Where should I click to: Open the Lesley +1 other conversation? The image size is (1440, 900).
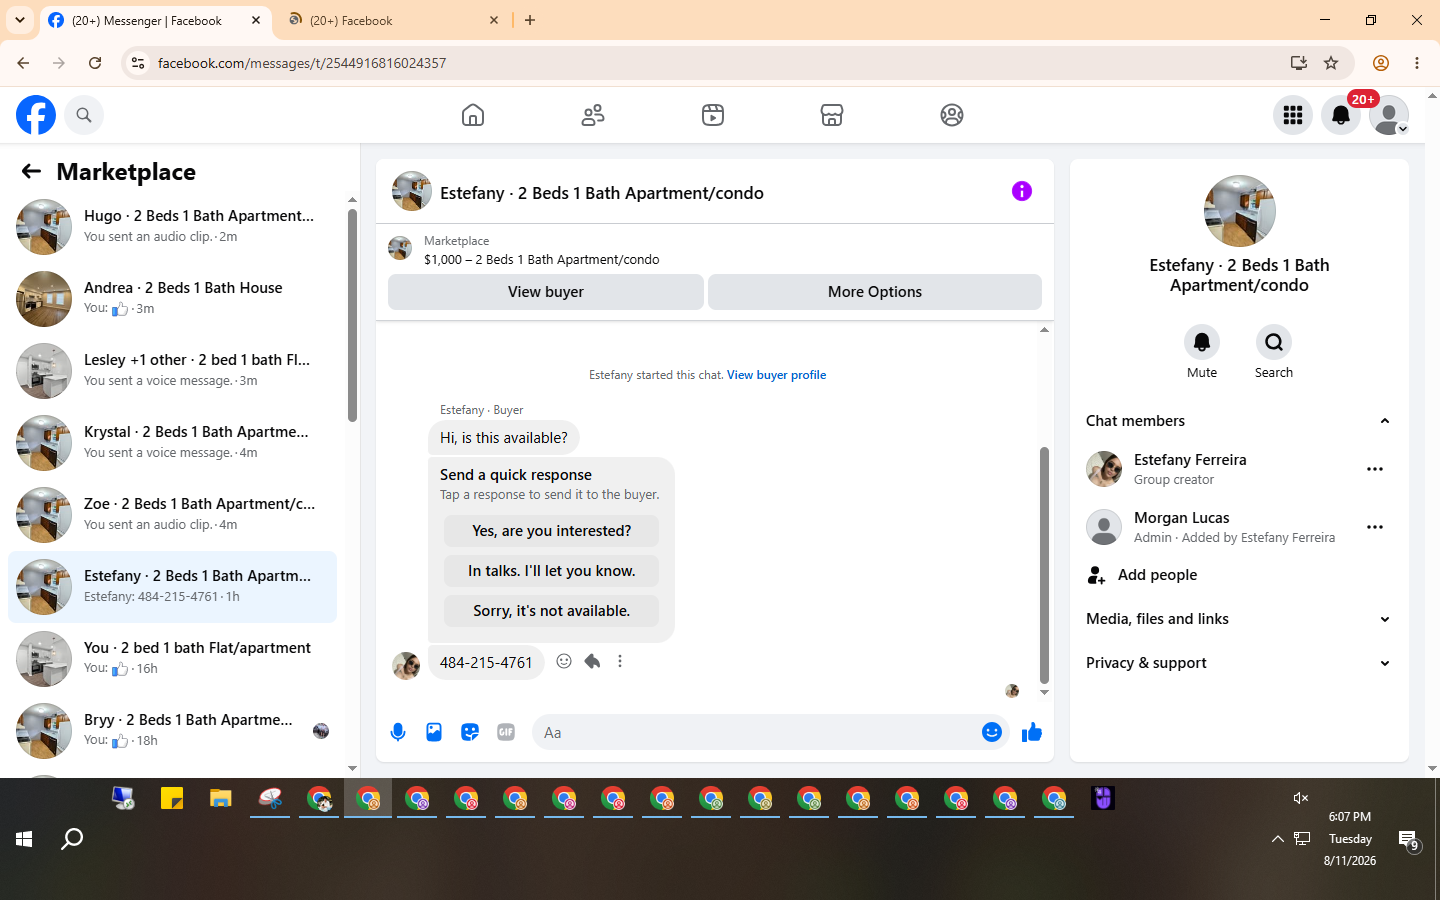(172, 370)
